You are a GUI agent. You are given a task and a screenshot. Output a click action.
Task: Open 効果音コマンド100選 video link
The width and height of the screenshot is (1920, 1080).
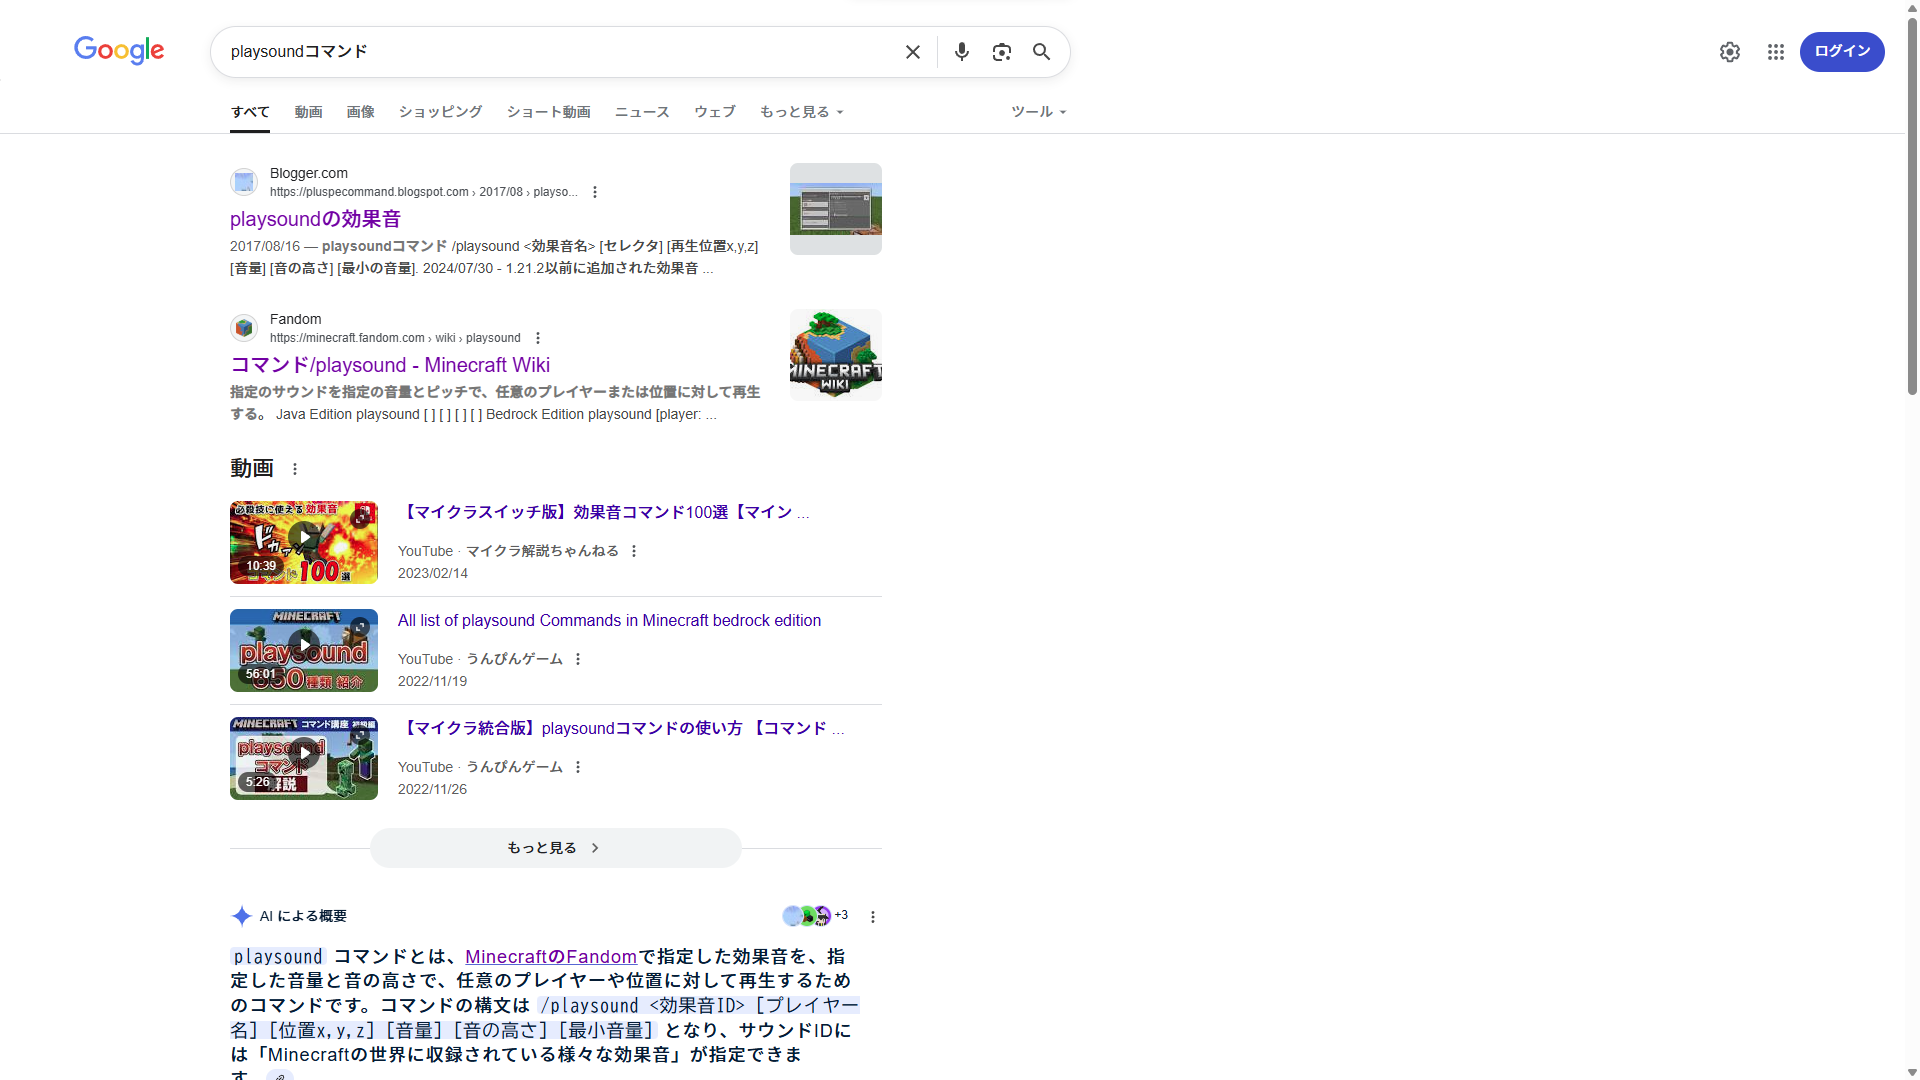[604, 512]
